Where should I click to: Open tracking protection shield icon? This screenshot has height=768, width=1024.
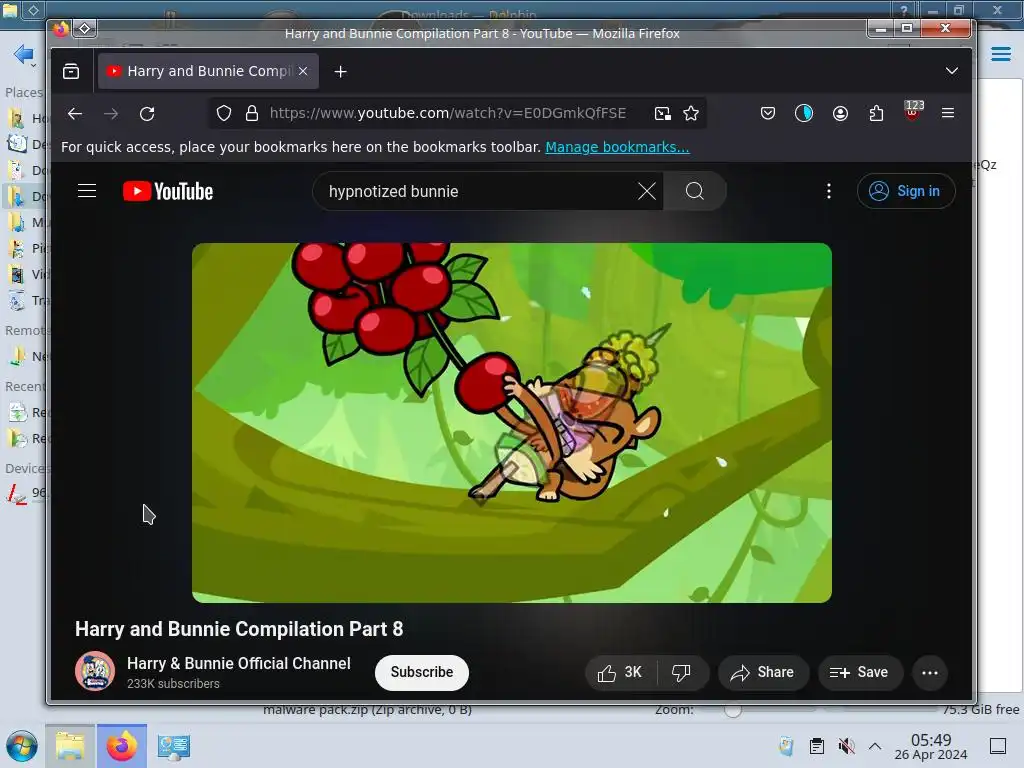coord(224,114)
